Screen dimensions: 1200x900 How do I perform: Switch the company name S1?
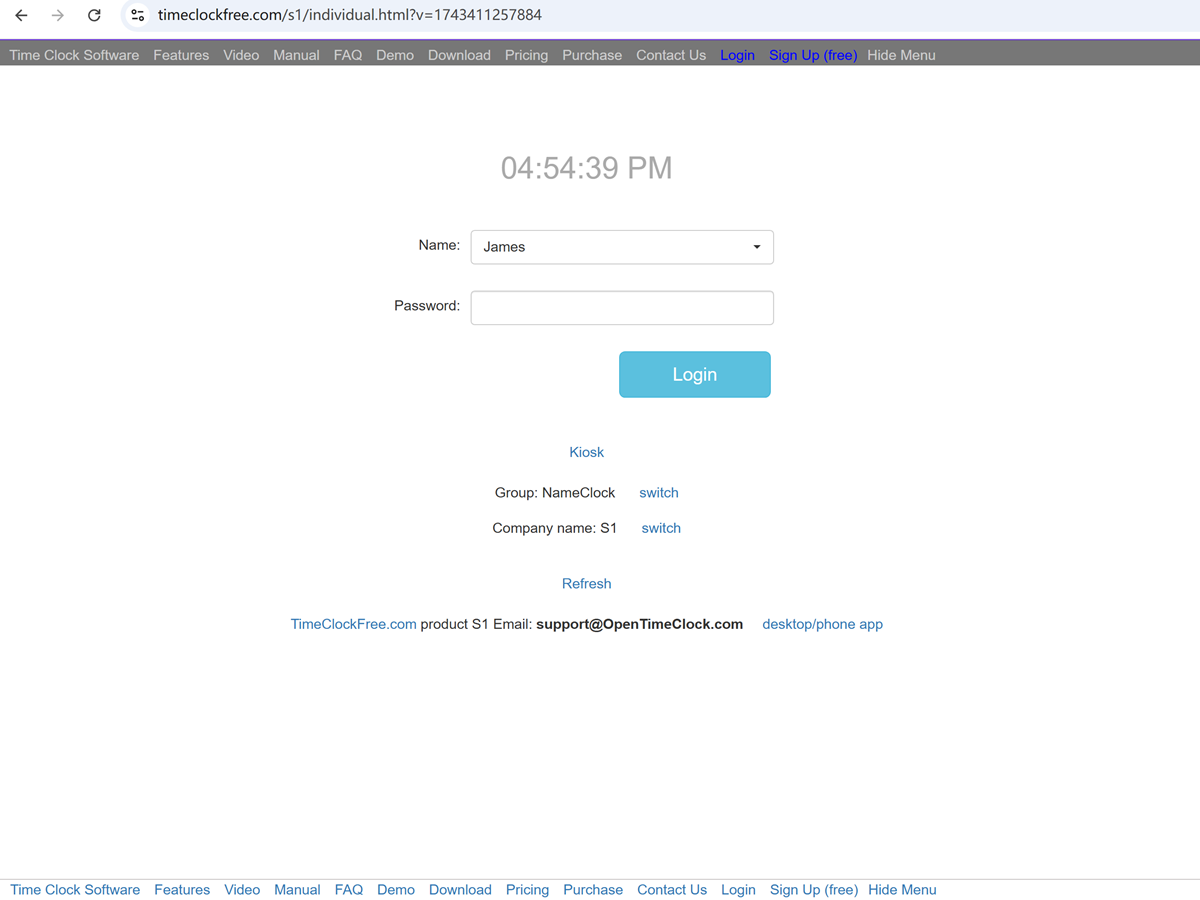click(661, 528)
